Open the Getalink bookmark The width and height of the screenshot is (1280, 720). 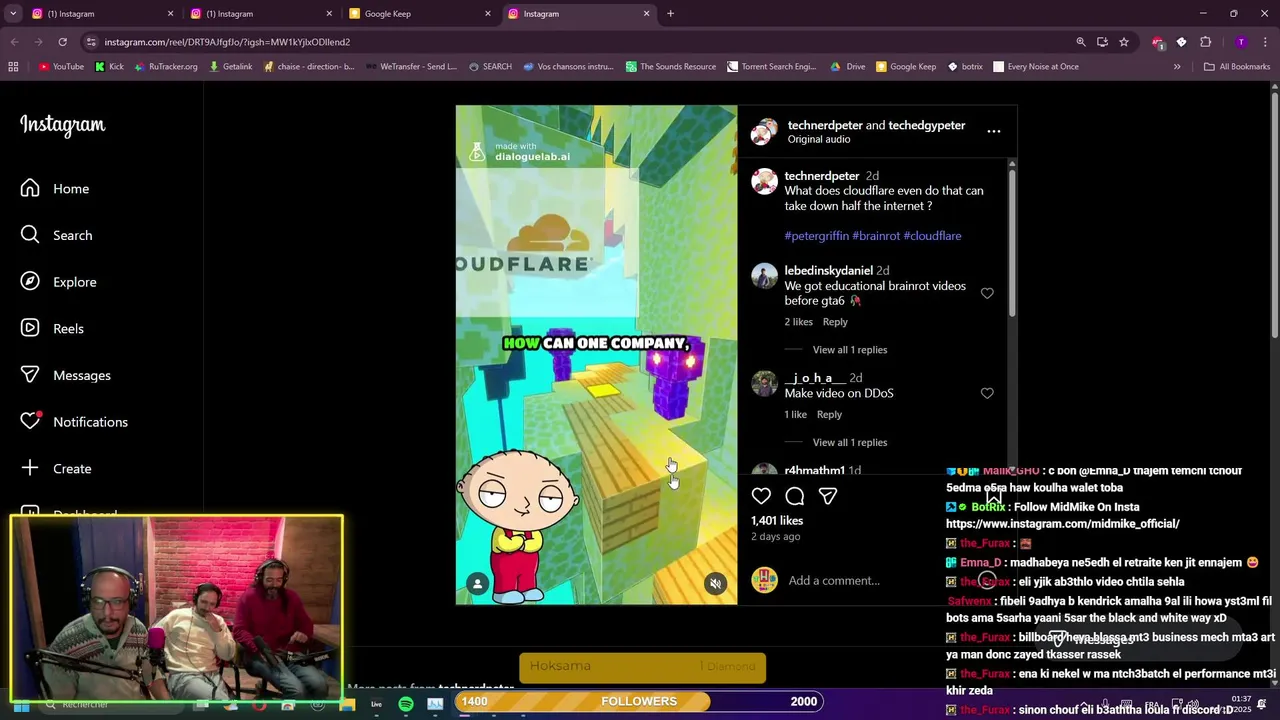(231, 67)
